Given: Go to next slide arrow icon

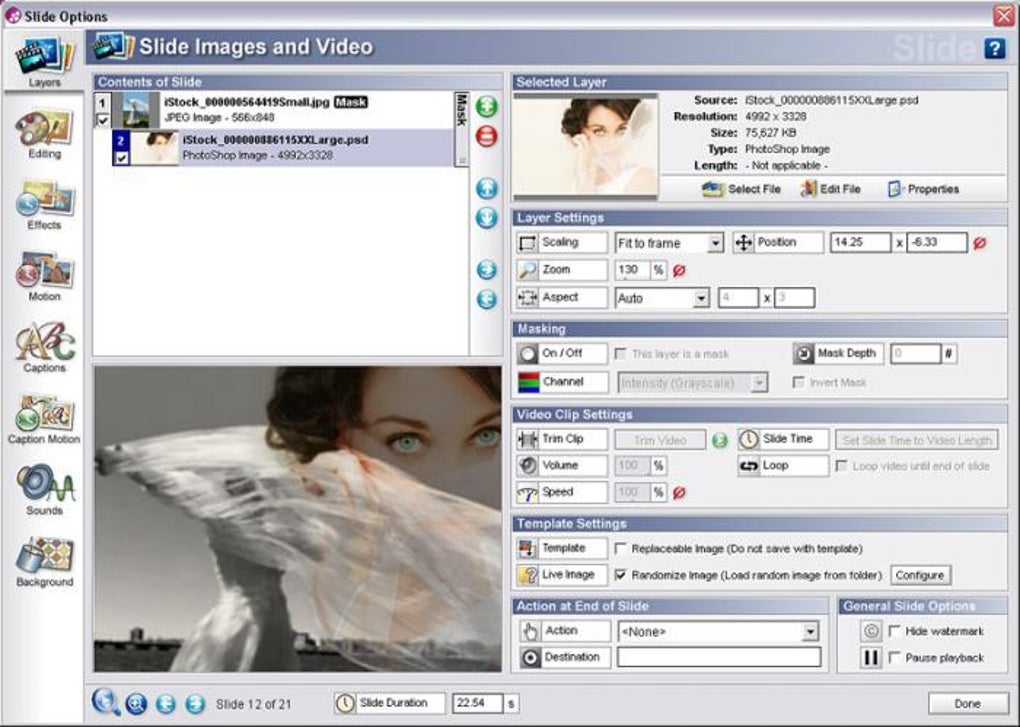Looking at the screenshot, I should (195, 704).
